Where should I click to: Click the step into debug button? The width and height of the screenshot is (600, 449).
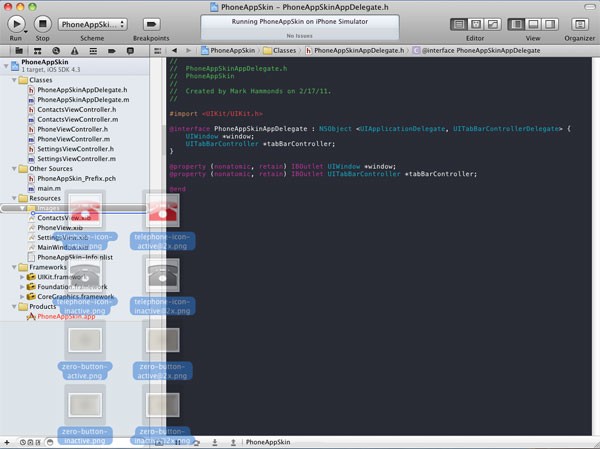click(215, 442)
